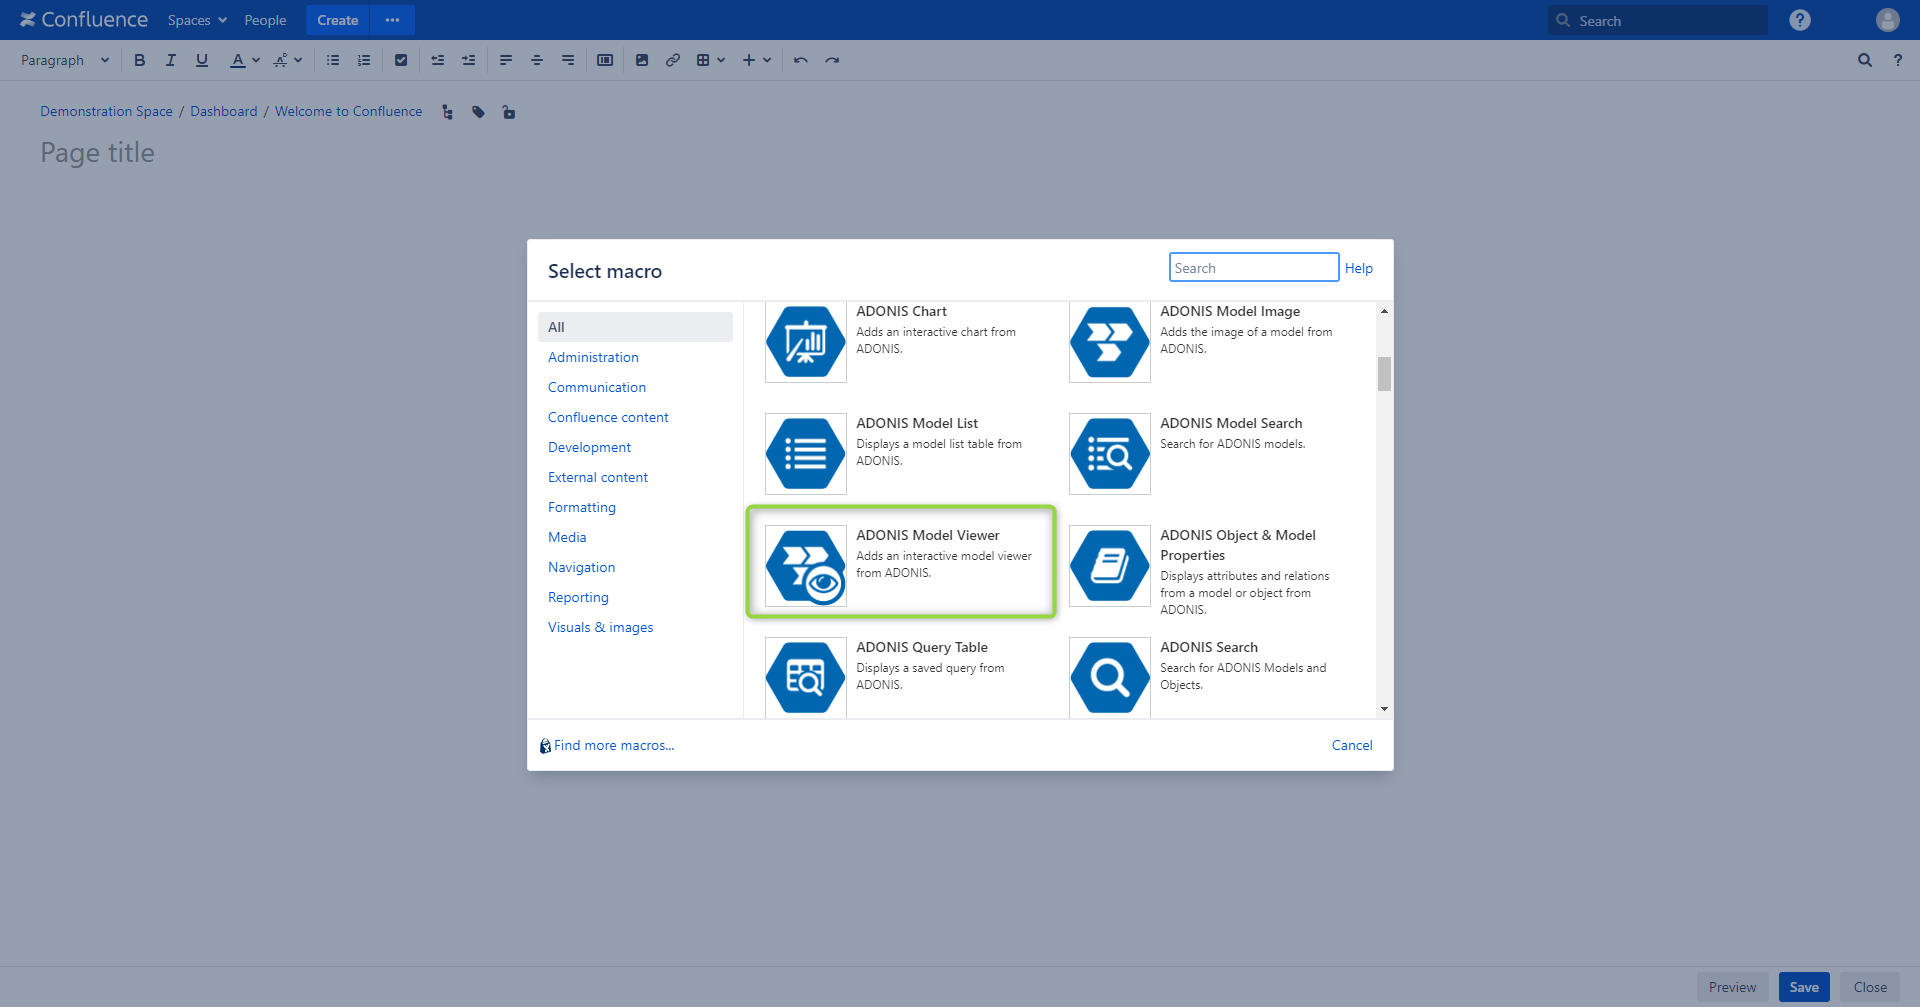Align text left
The width and height of the screenshot is (1920, 1007).
[x=506, y=60]
